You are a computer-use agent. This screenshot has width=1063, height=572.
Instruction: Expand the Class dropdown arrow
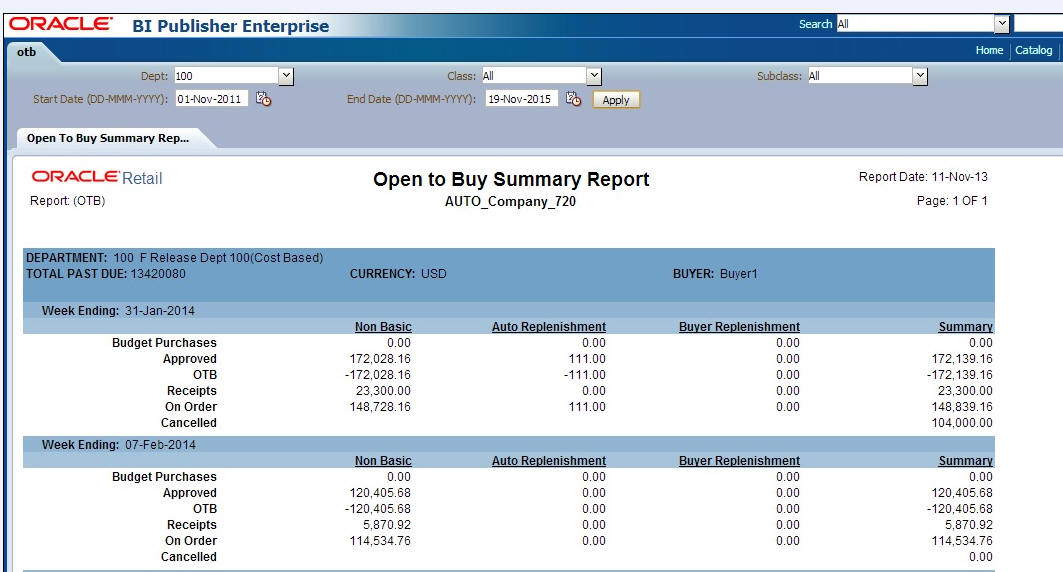(594, 76)
